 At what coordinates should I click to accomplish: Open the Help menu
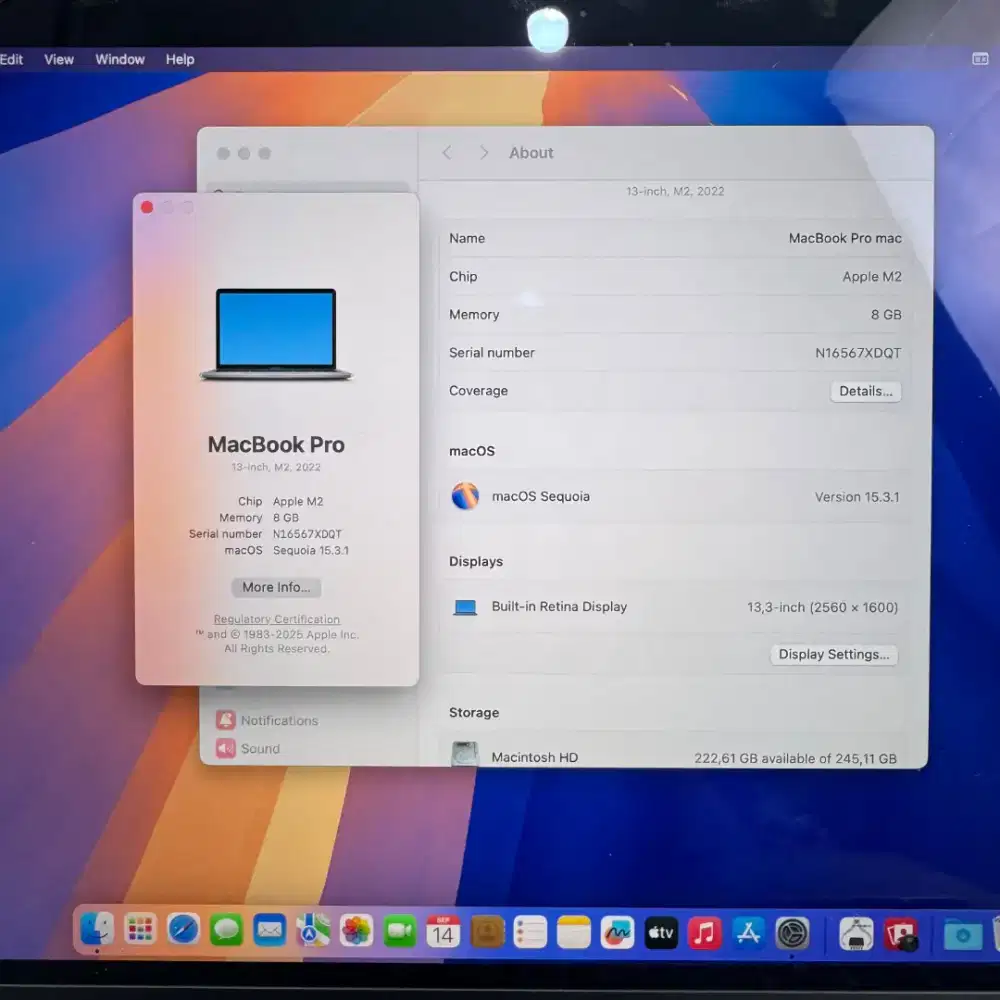pos(180,59)
